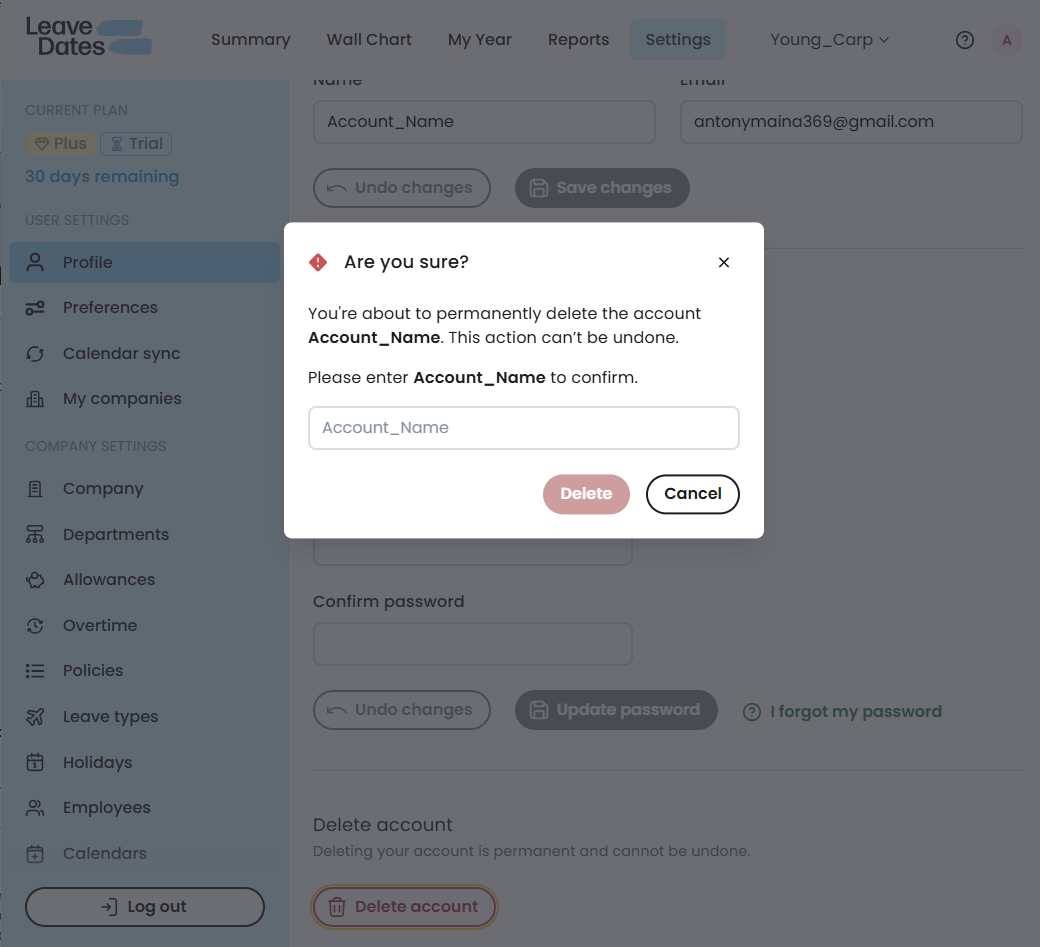The image size is (1040, 947).
Task: Open the Preferences sliders icon
Action: tap(35, 308)
